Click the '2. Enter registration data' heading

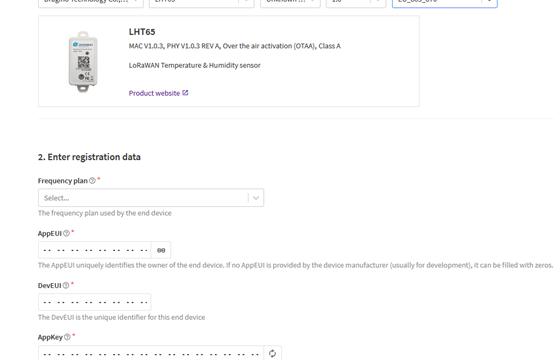89,157
